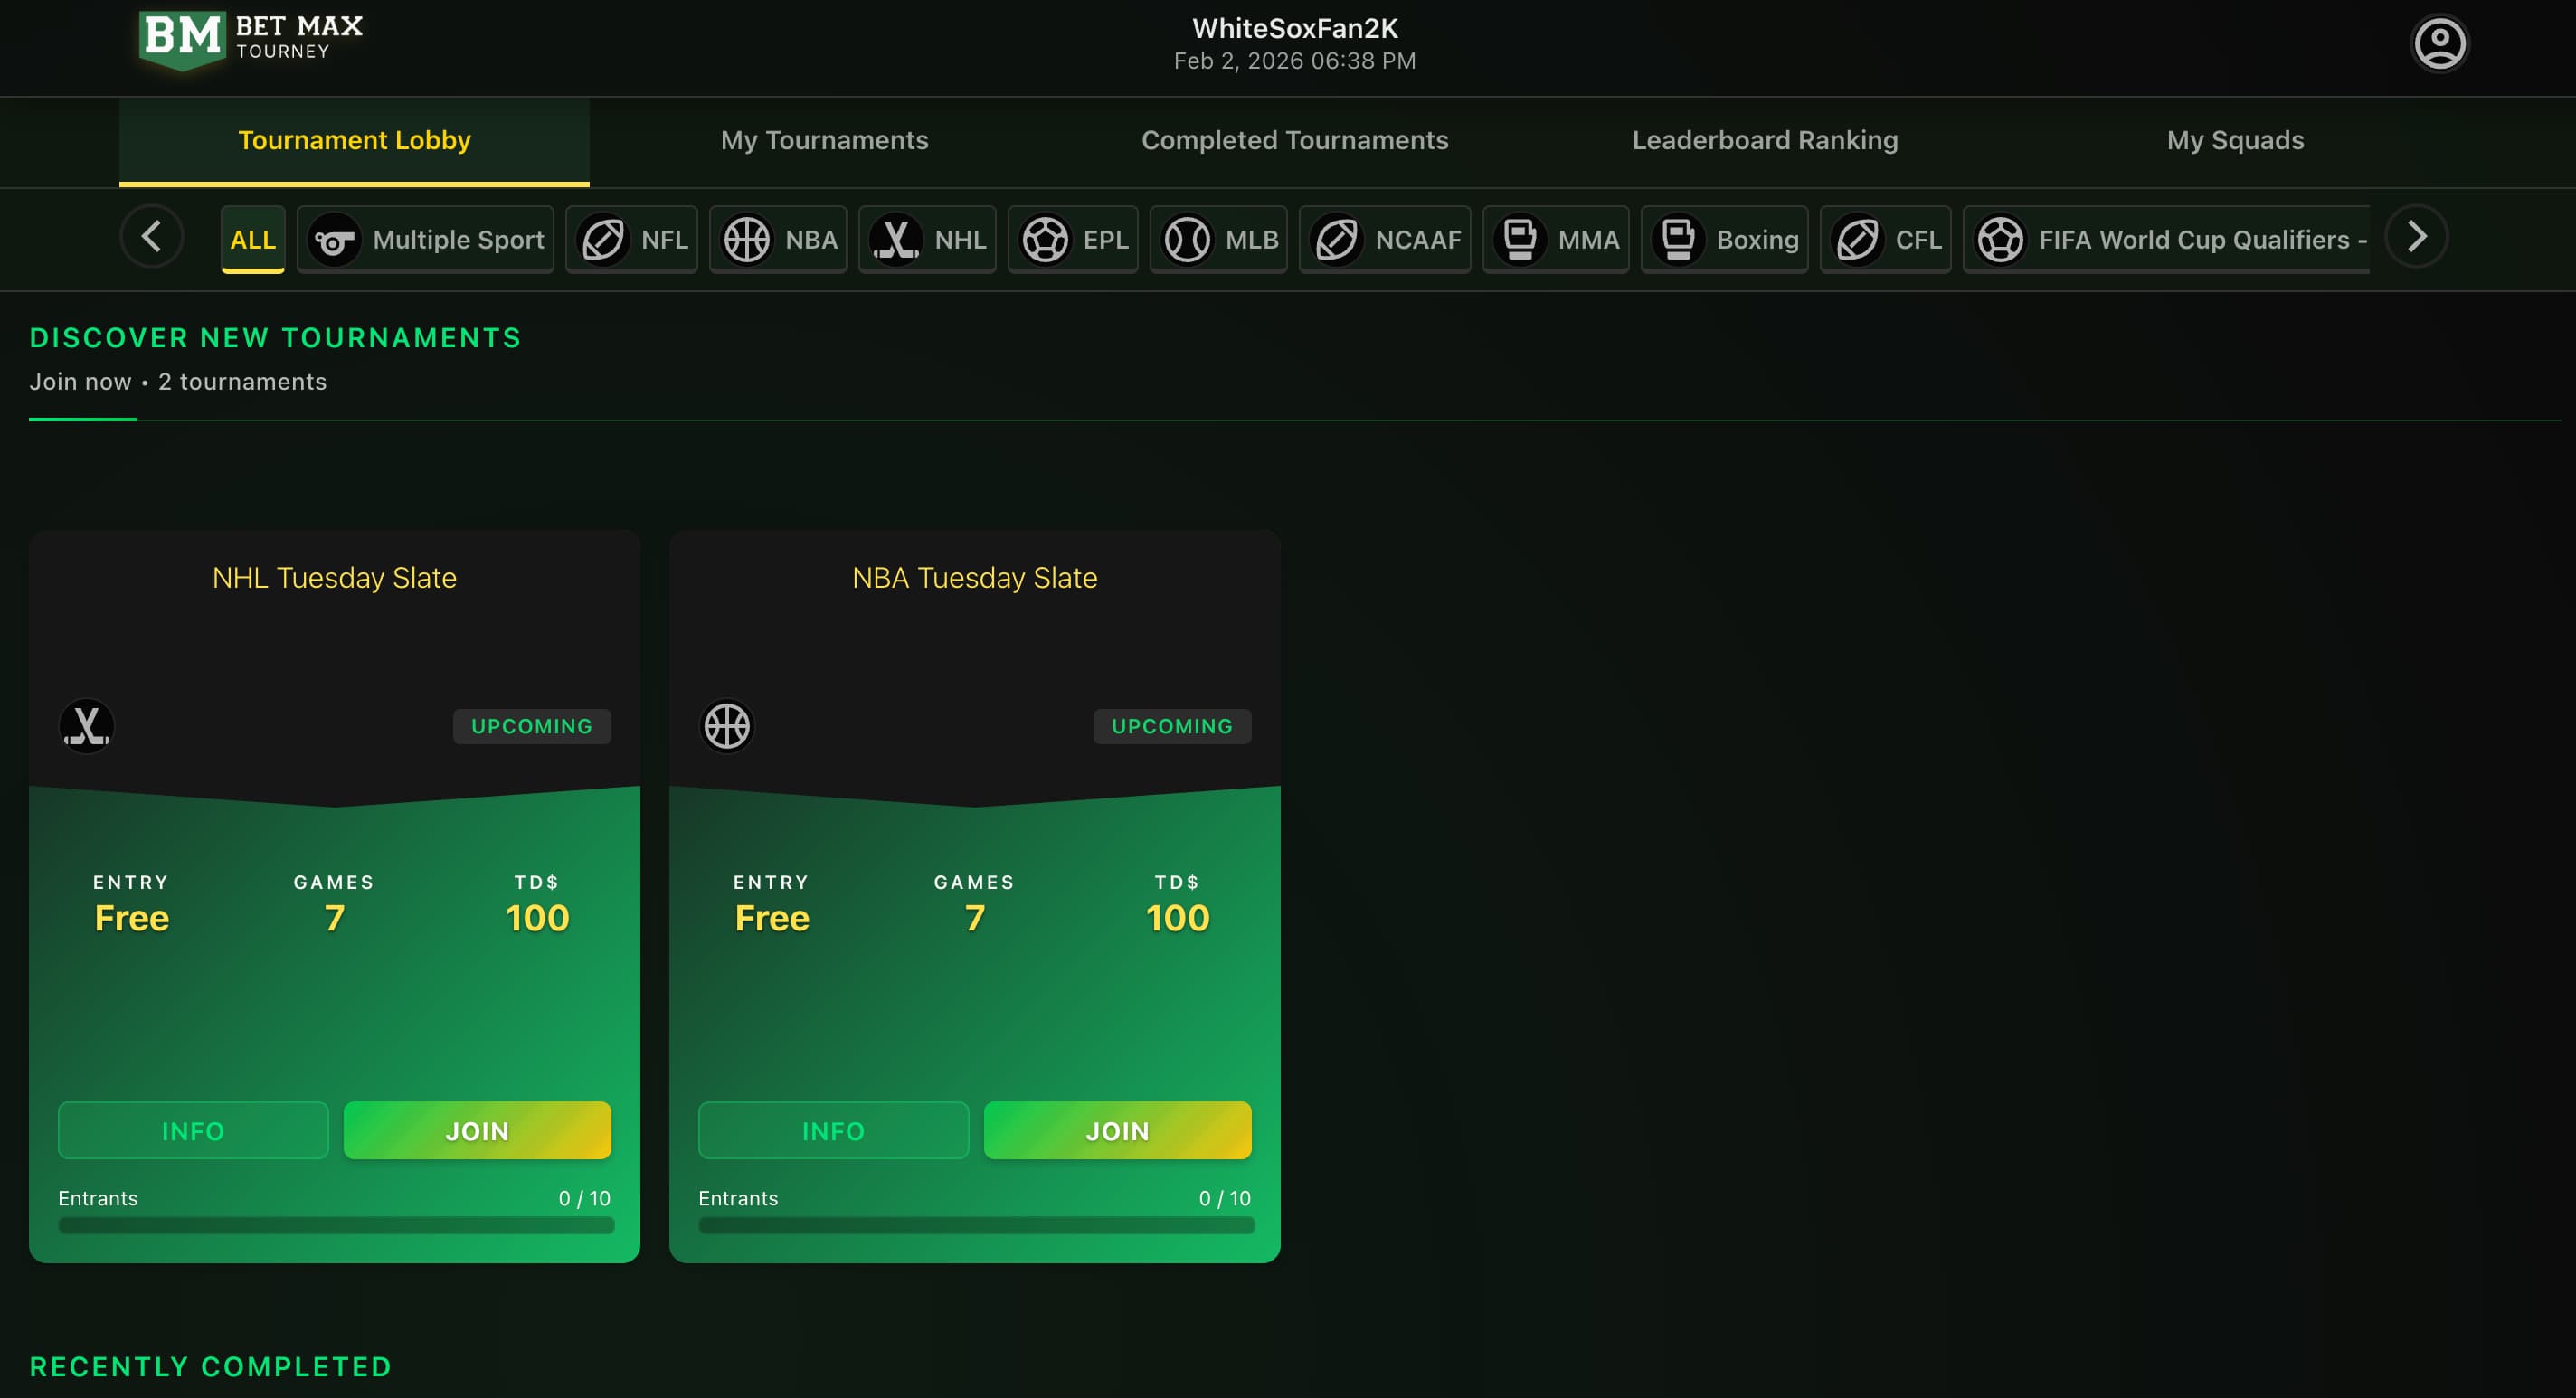
Task: Click the BM Bet Max Tourney logo
Action: [x=248, y=40]
